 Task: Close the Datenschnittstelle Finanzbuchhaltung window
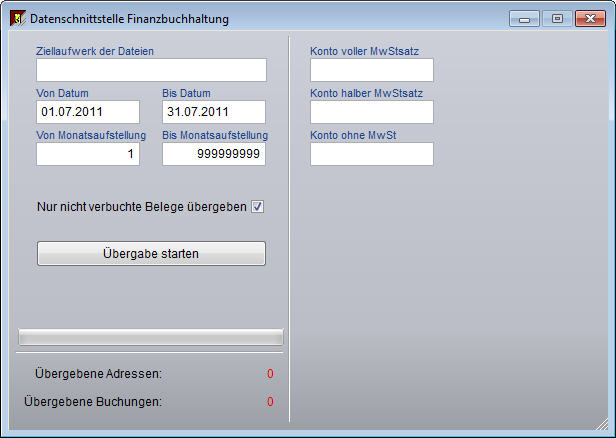[589, 18]
